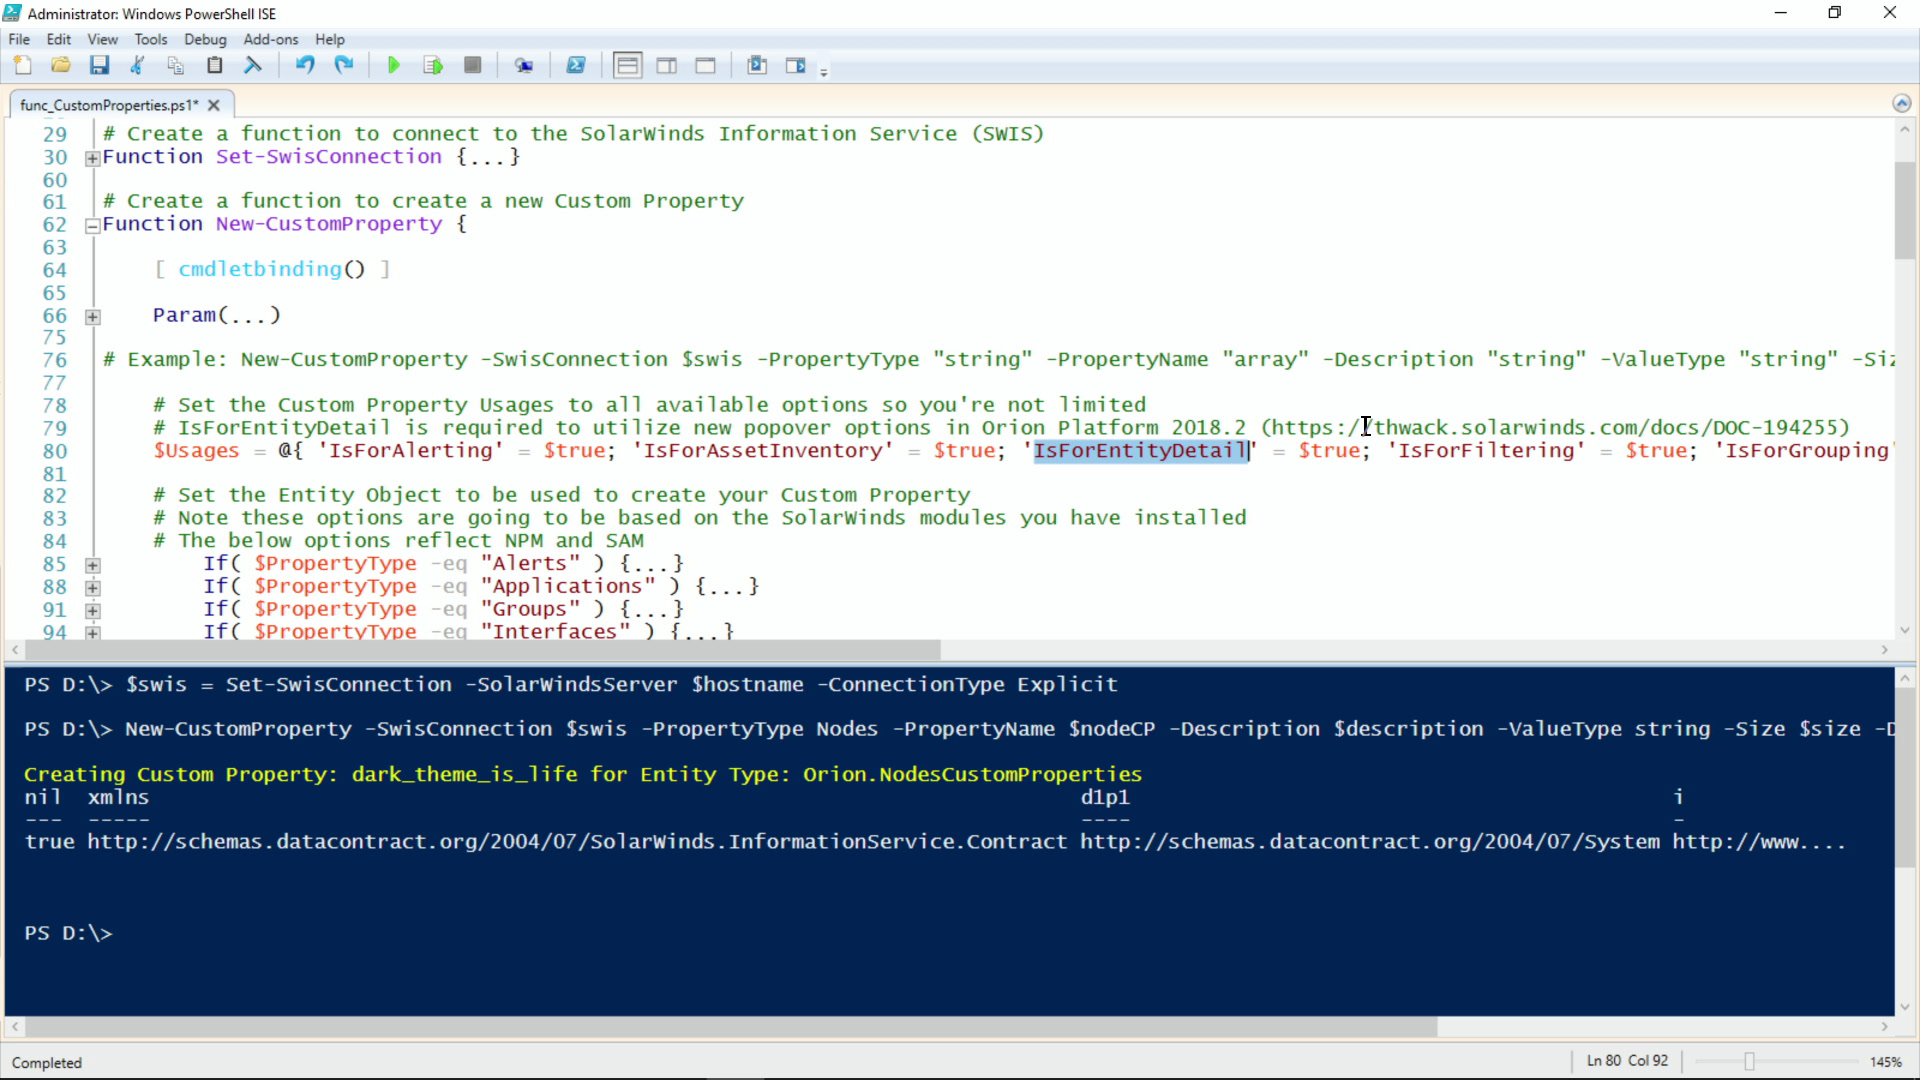Click the zoom slider near 145%
Image resolution: width=1920 pixels, height=1080 pixels.
(1750, 1062)
